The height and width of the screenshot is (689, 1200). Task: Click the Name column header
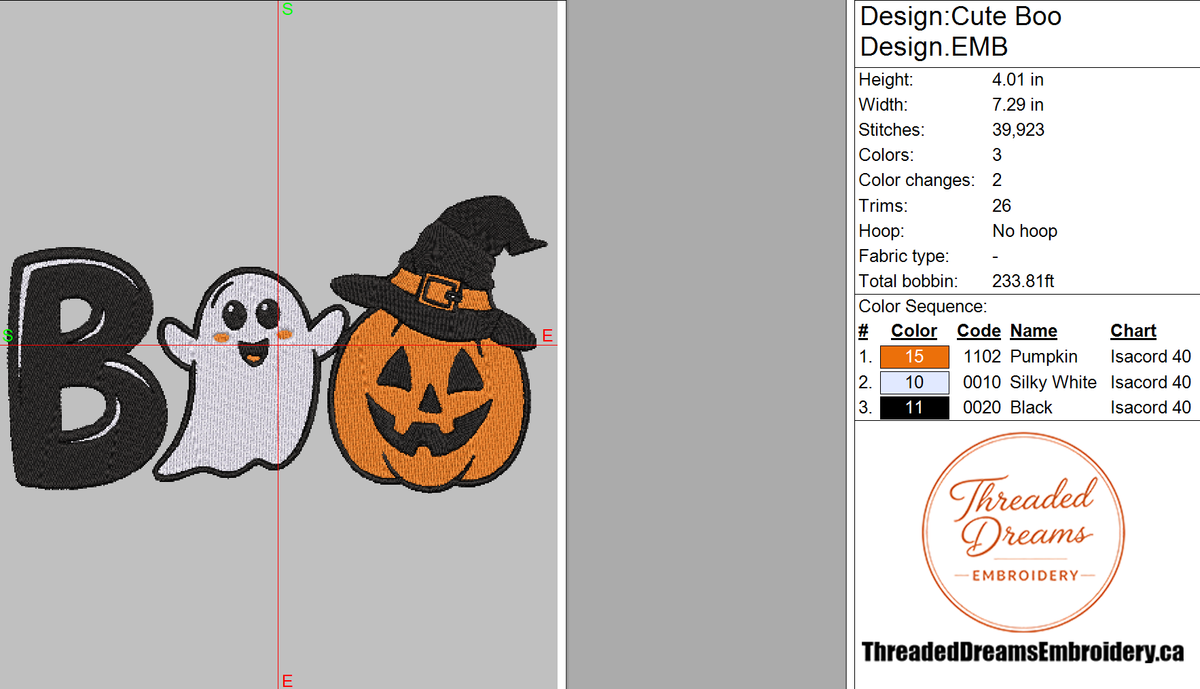(x=1033, y=331)
